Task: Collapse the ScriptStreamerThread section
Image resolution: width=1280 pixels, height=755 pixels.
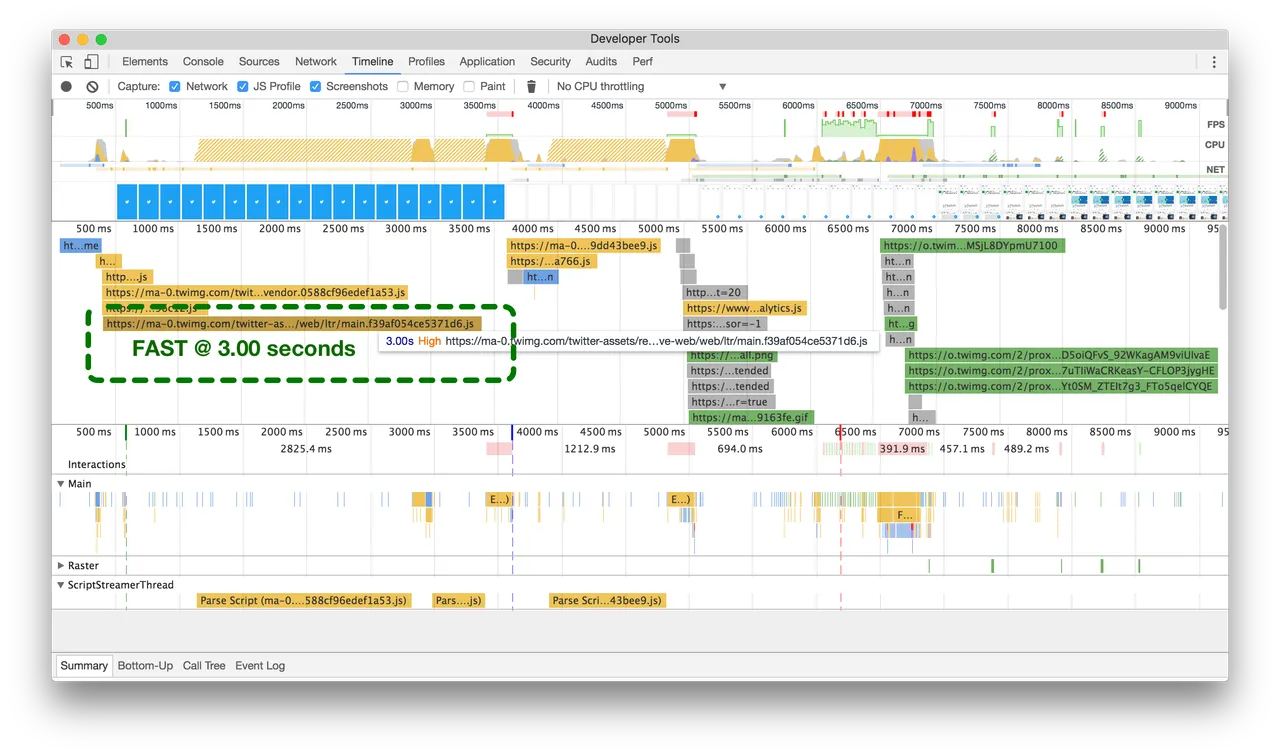Action: pos(60,585)
